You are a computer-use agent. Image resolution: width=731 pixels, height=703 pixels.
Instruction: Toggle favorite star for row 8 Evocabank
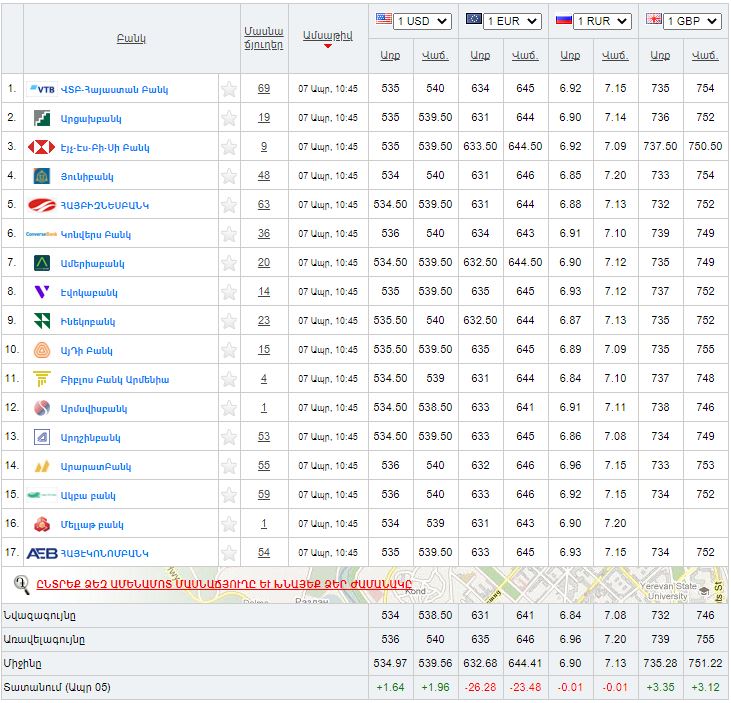click(229, 292)
